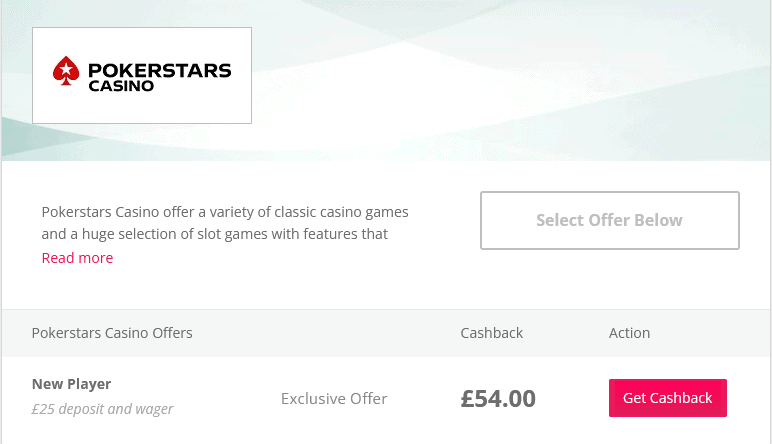Select the New Player offer row
This screenshot has width=772, height=444.
coord(386,398)
